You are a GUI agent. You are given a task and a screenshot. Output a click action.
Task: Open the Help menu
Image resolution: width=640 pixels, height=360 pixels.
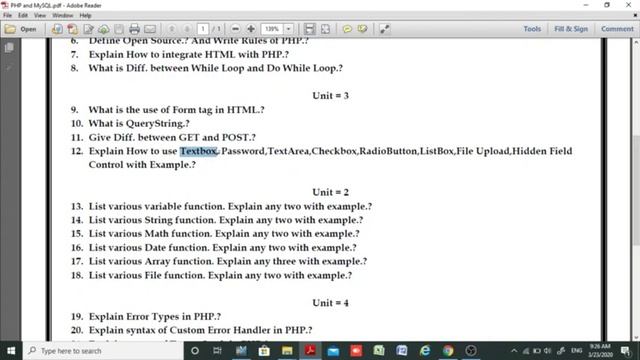coord(85,16)
